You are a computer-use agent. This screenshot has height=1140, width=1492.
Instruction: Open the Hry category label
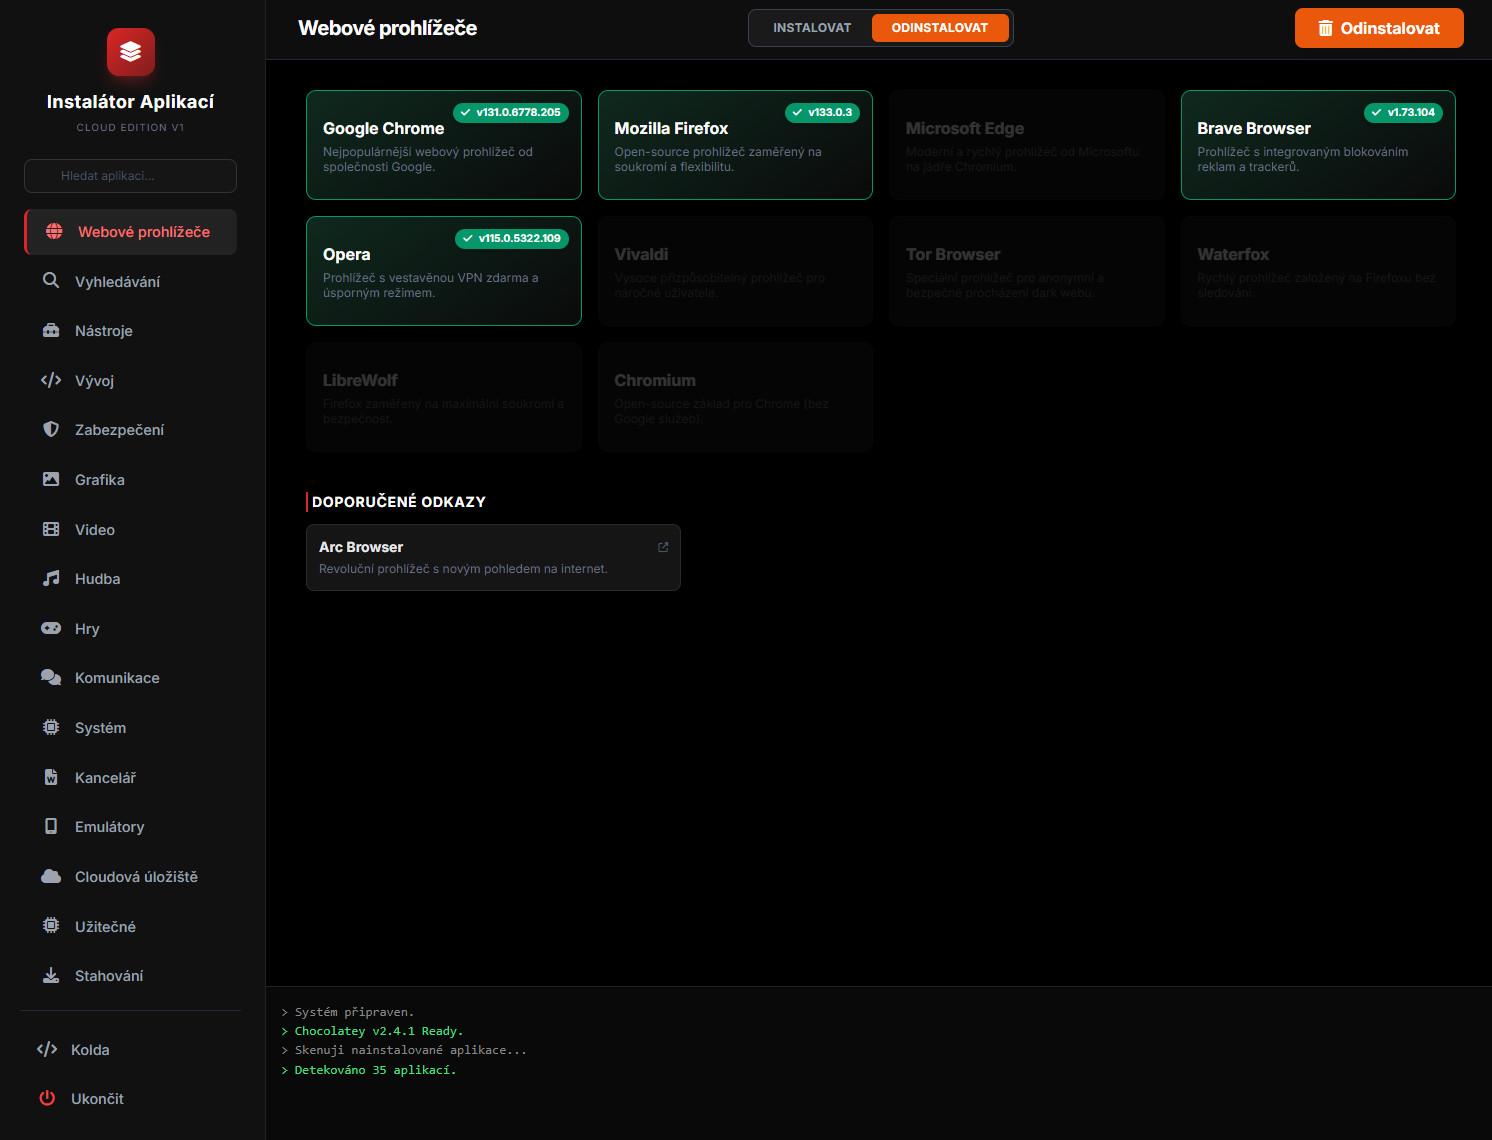coord(87,629)
